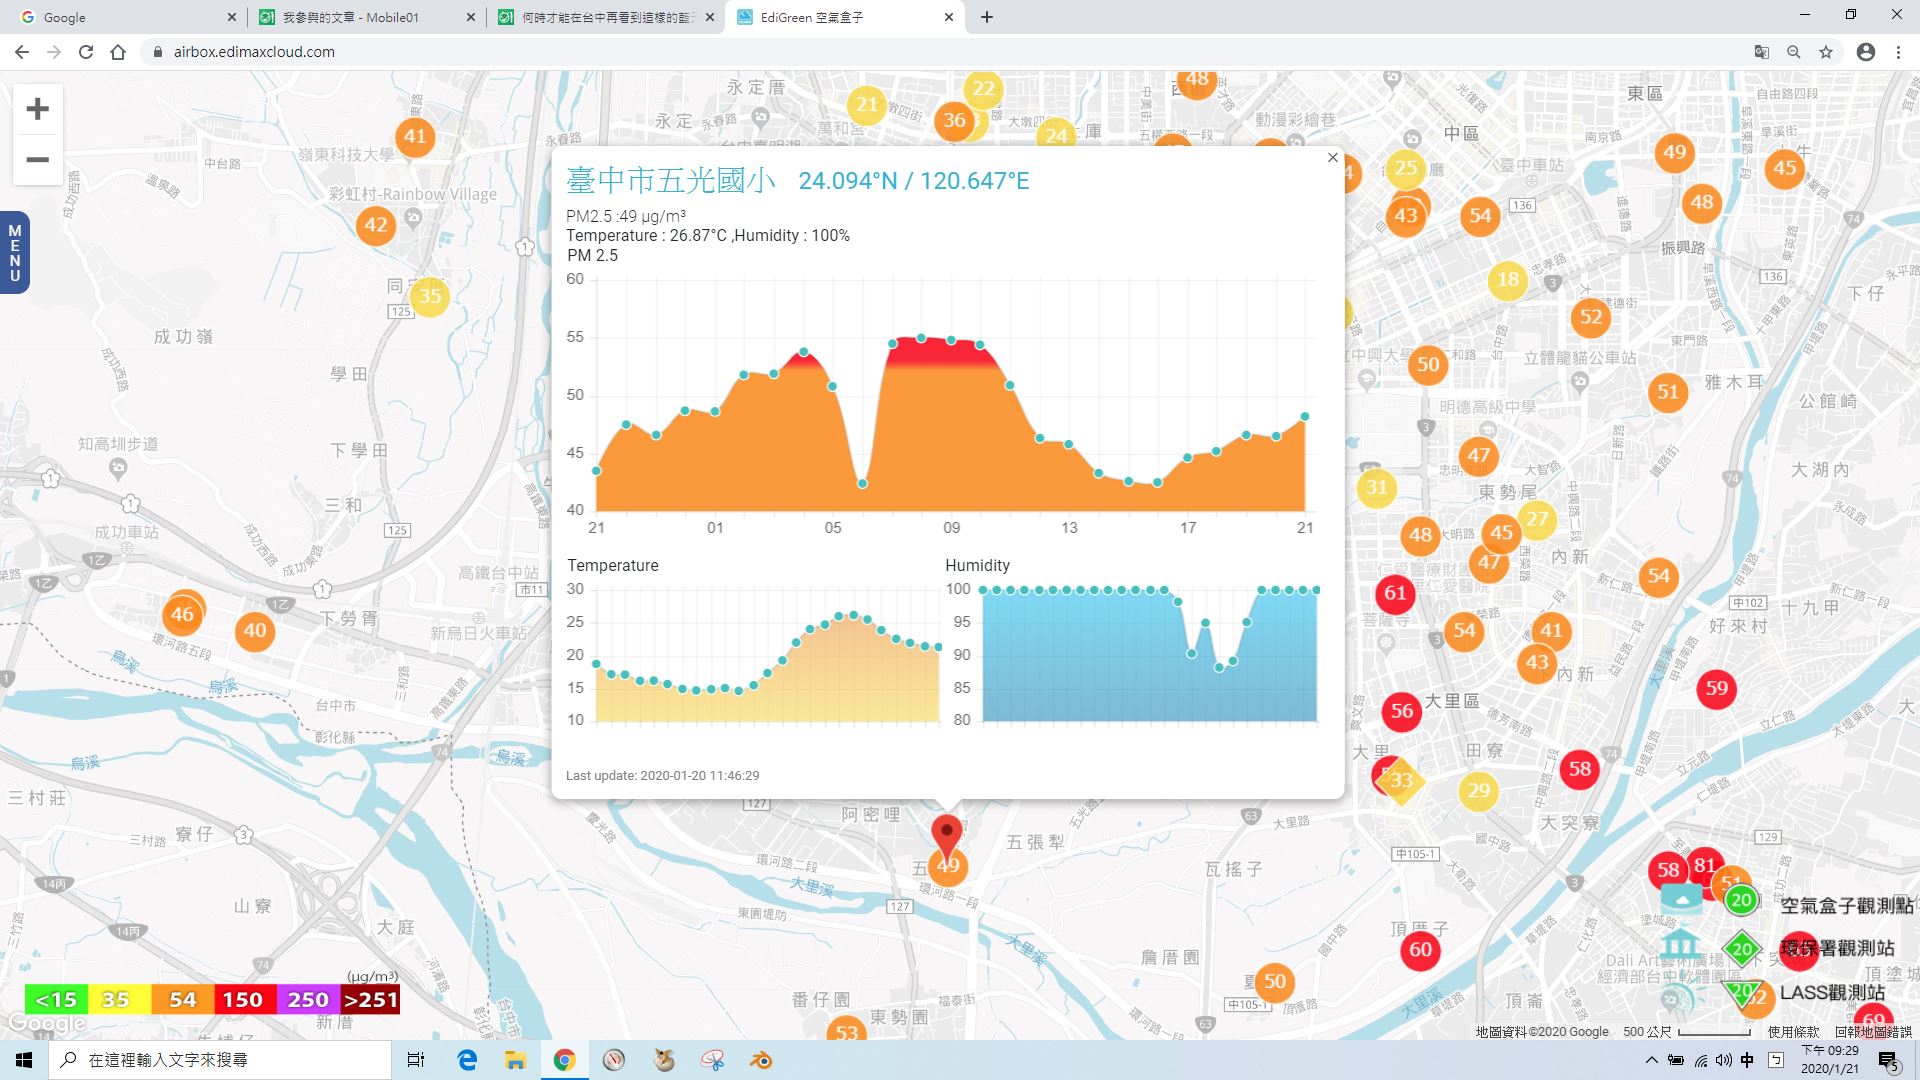This screenshot has width=1920, height=1080.
Task: Select the yellow diamond marker showing 33
Action: coord(1401,780)
